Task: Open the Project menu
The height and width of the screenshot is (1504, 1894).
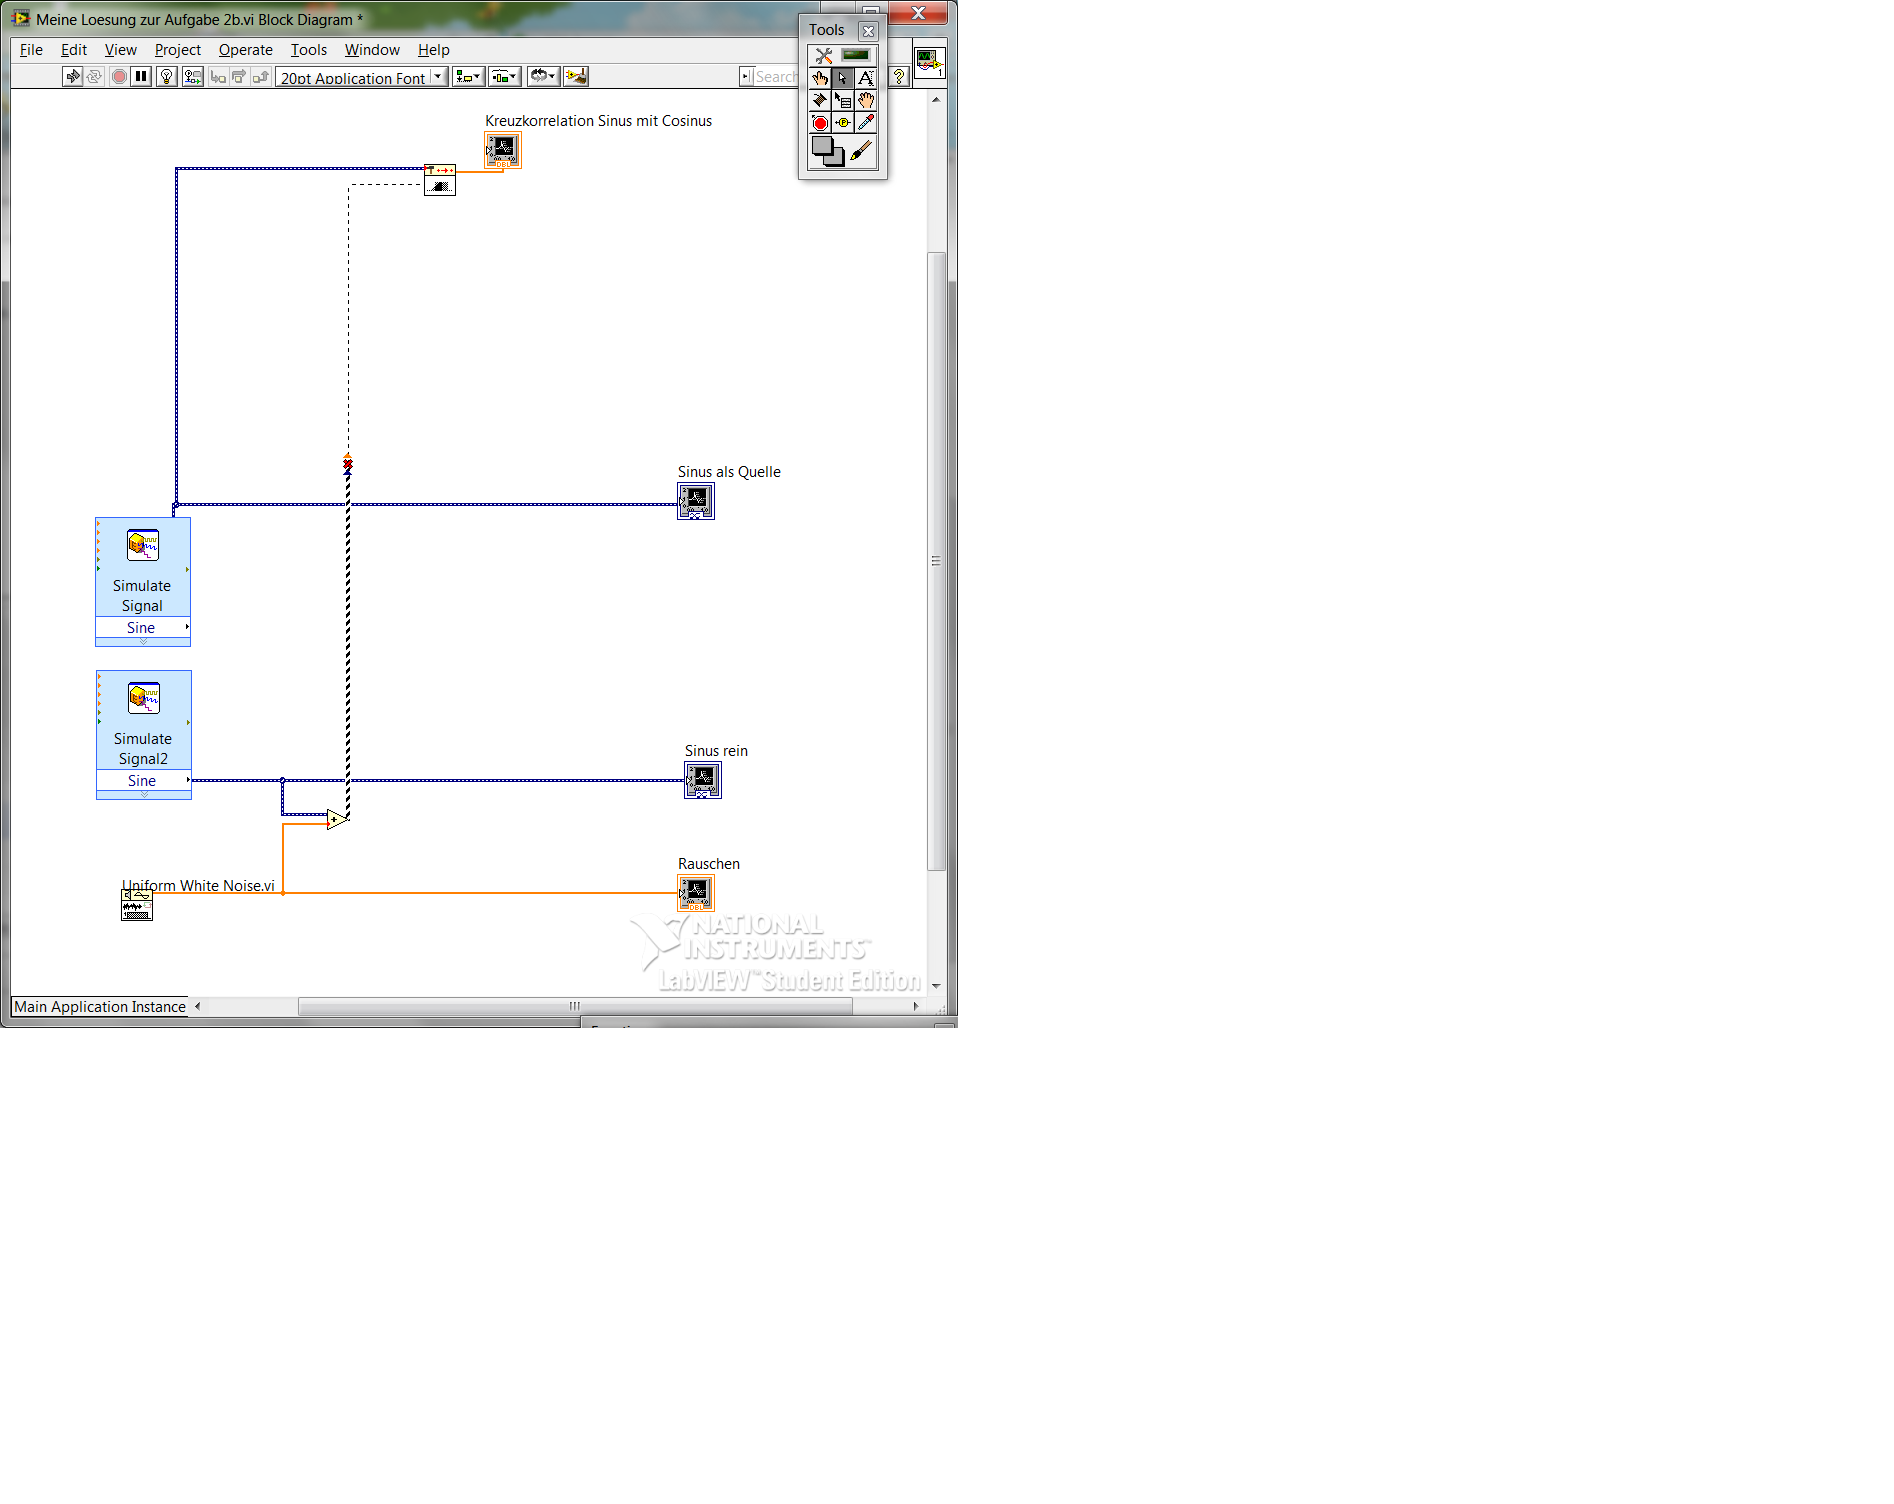Action: [x=178, y=50]
